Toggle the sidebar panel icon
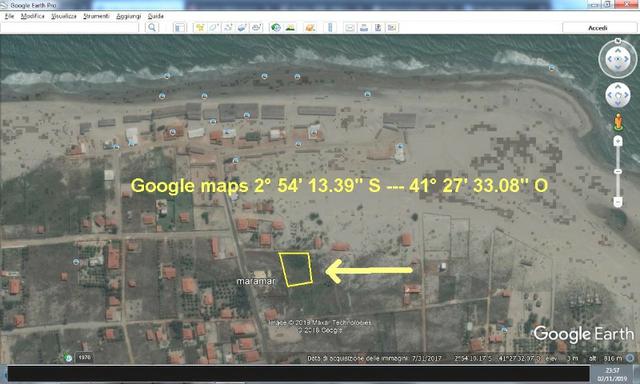640x384 pixels. point(179,27)
